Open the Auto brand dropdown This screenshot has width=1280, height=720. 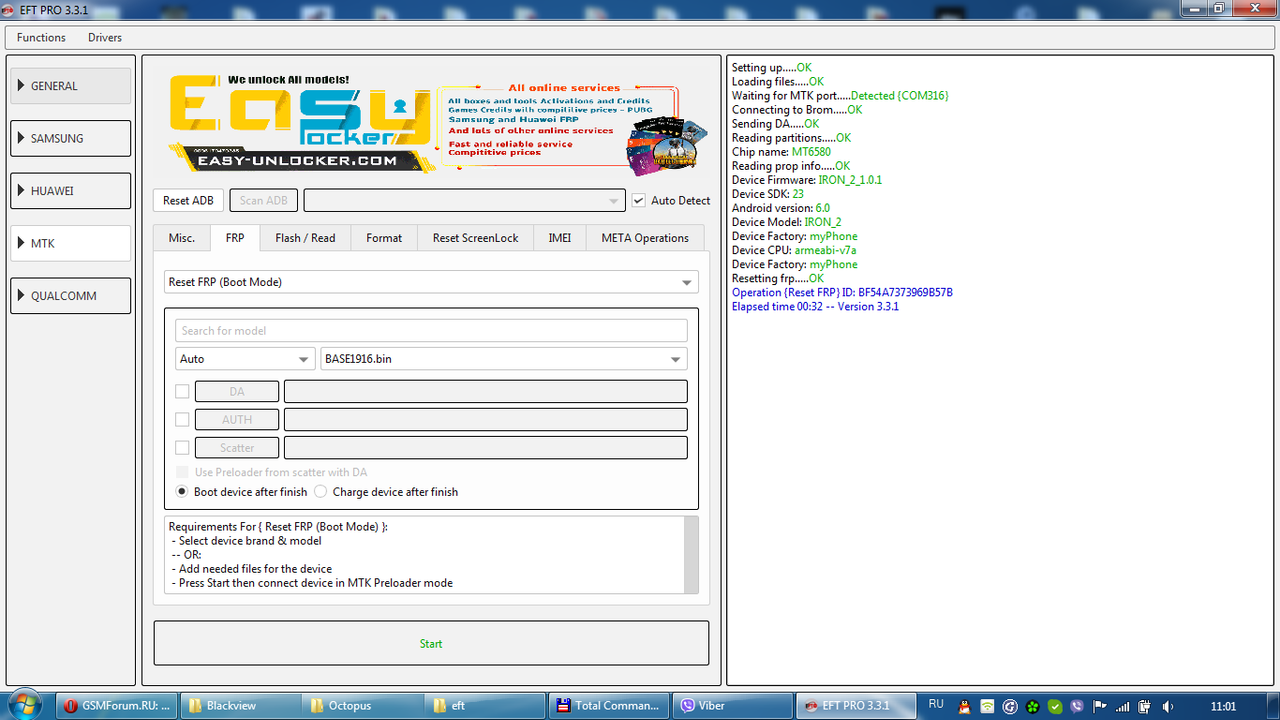coord(245,359)
